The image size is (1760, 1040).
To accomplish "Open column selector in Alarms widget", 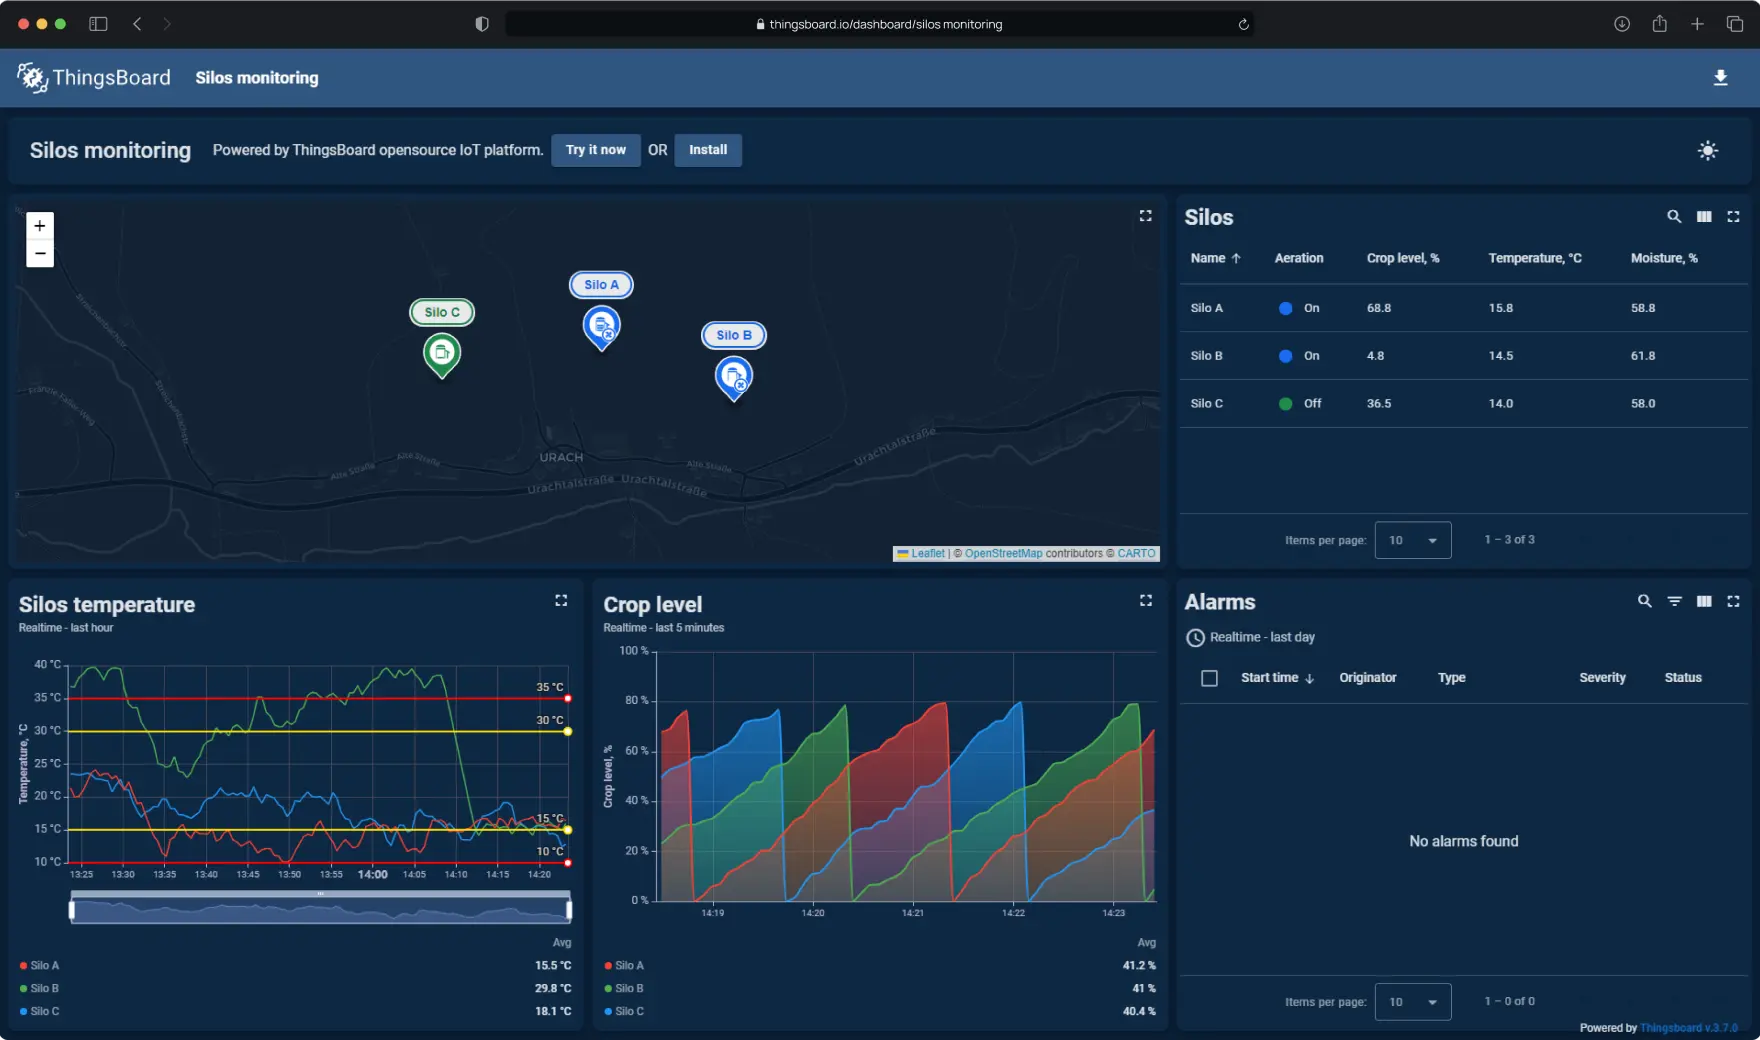I will click(x=1704, y=601).
